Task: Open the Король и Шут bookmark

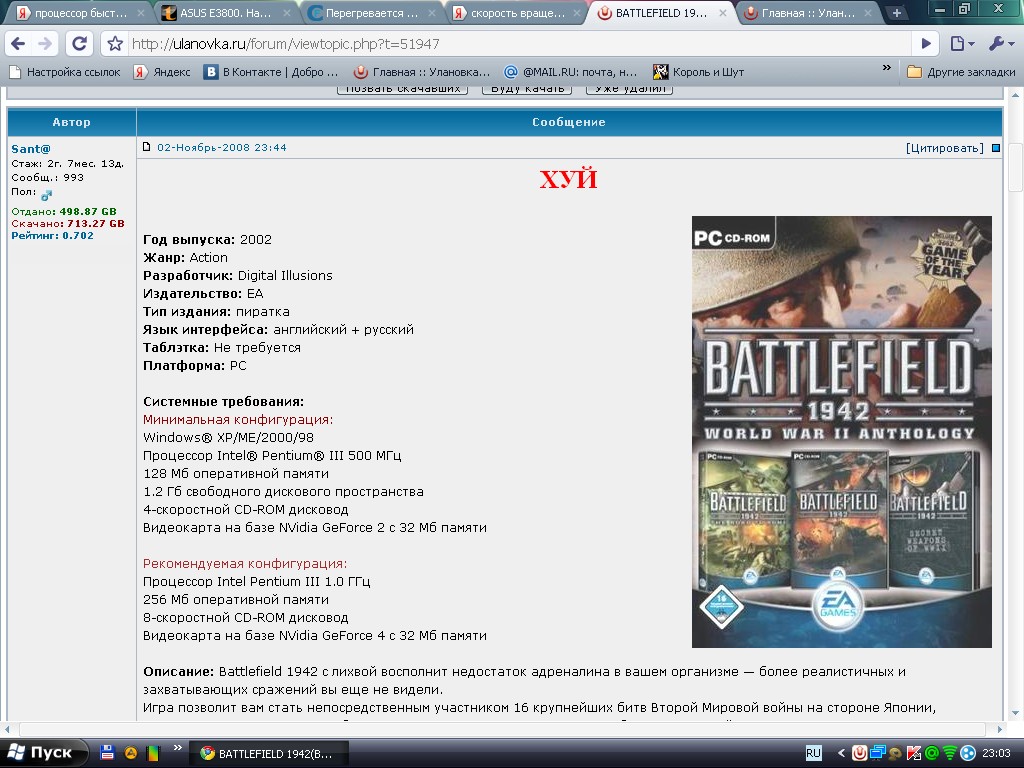Action: [698, 72]
